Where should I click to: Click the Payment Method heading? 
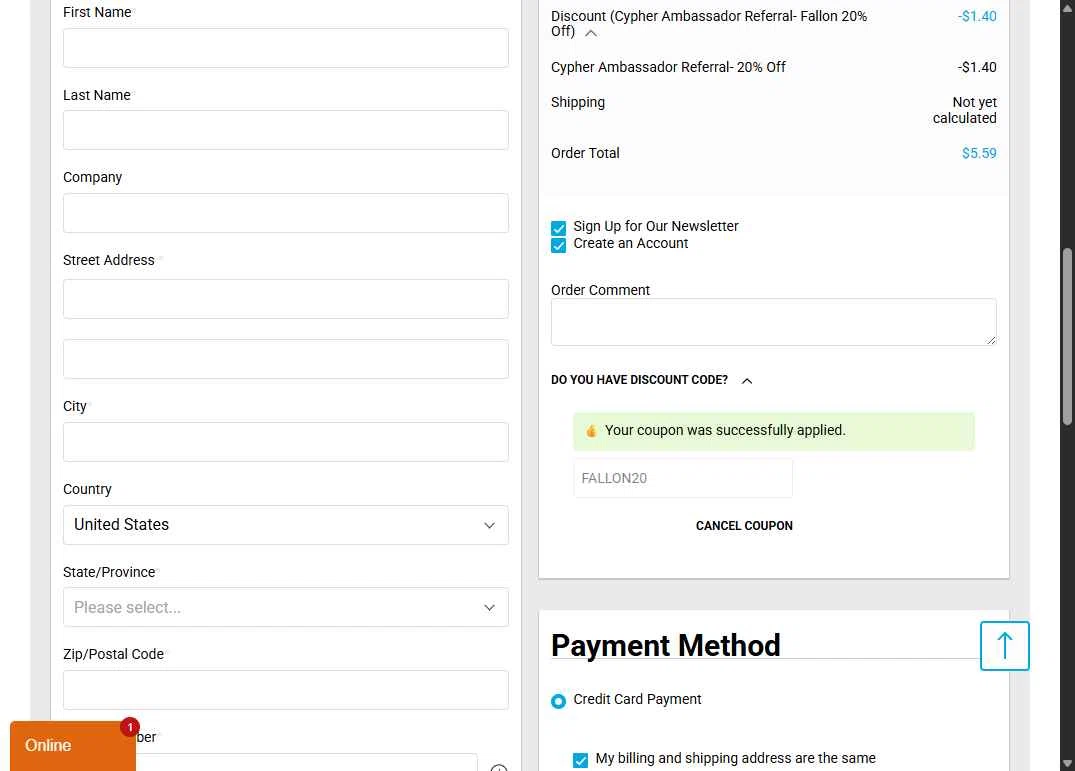pos(666,646)
